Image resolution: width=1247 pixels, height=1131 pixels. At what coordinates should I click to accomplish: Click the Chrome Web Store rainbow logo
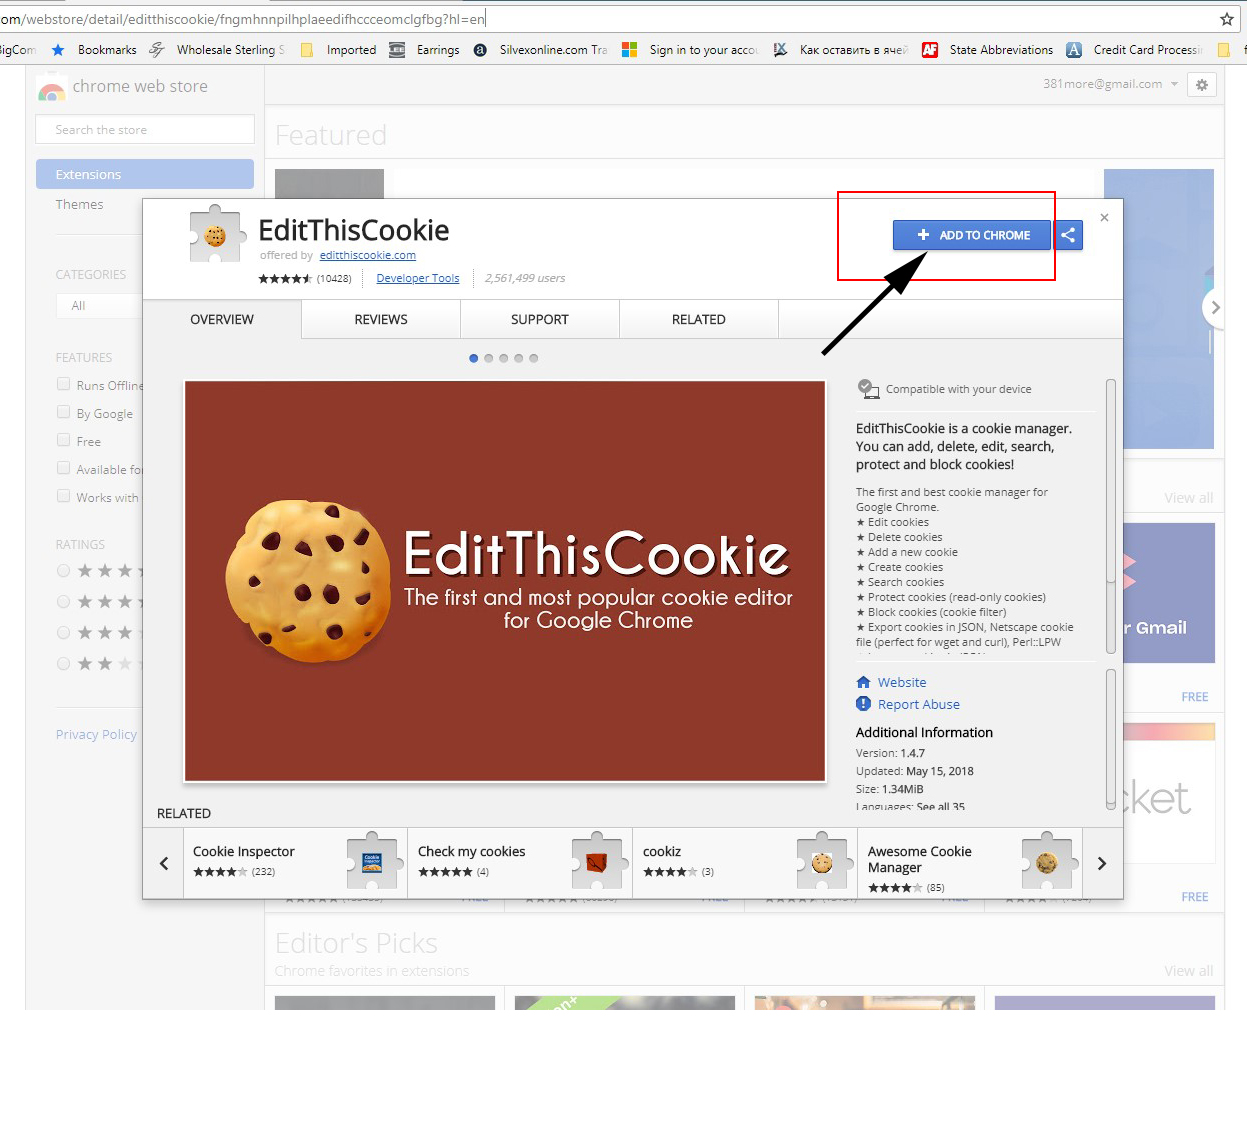[x=51, y=88]
